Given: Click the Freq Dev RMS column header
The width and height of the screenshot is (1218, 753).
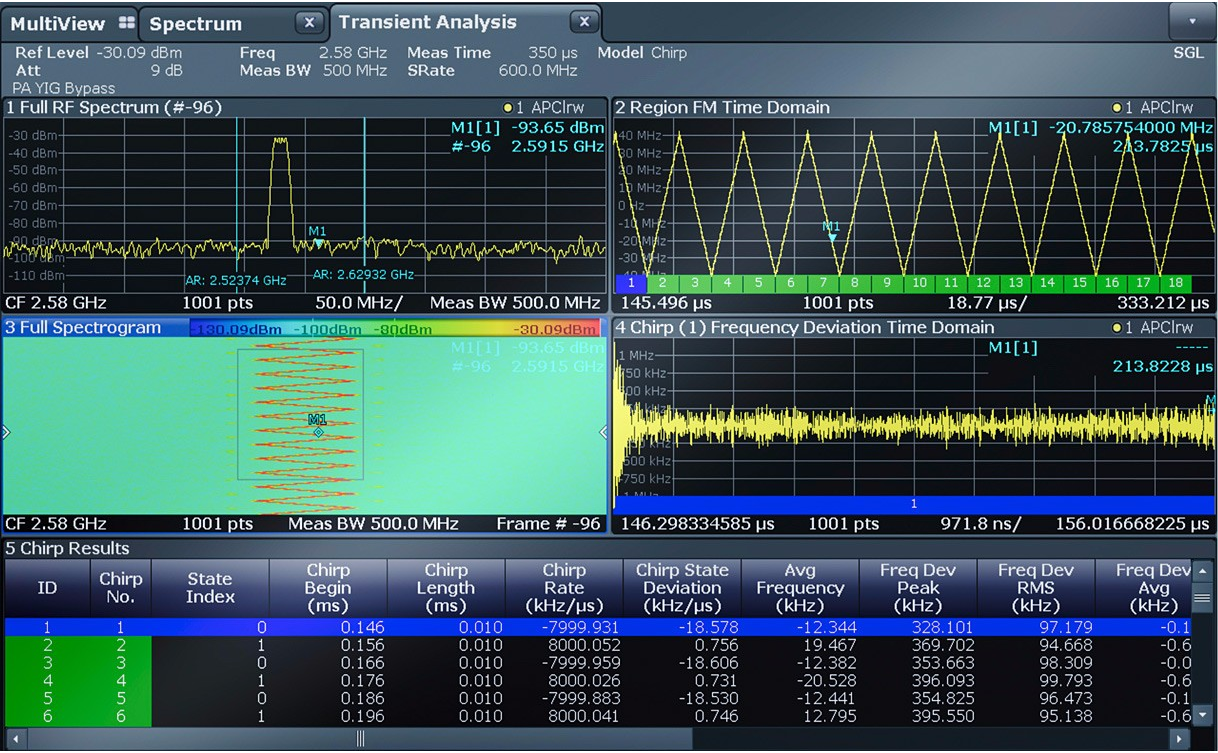Looking at the screenshot, I should [x=1036, y=588].
